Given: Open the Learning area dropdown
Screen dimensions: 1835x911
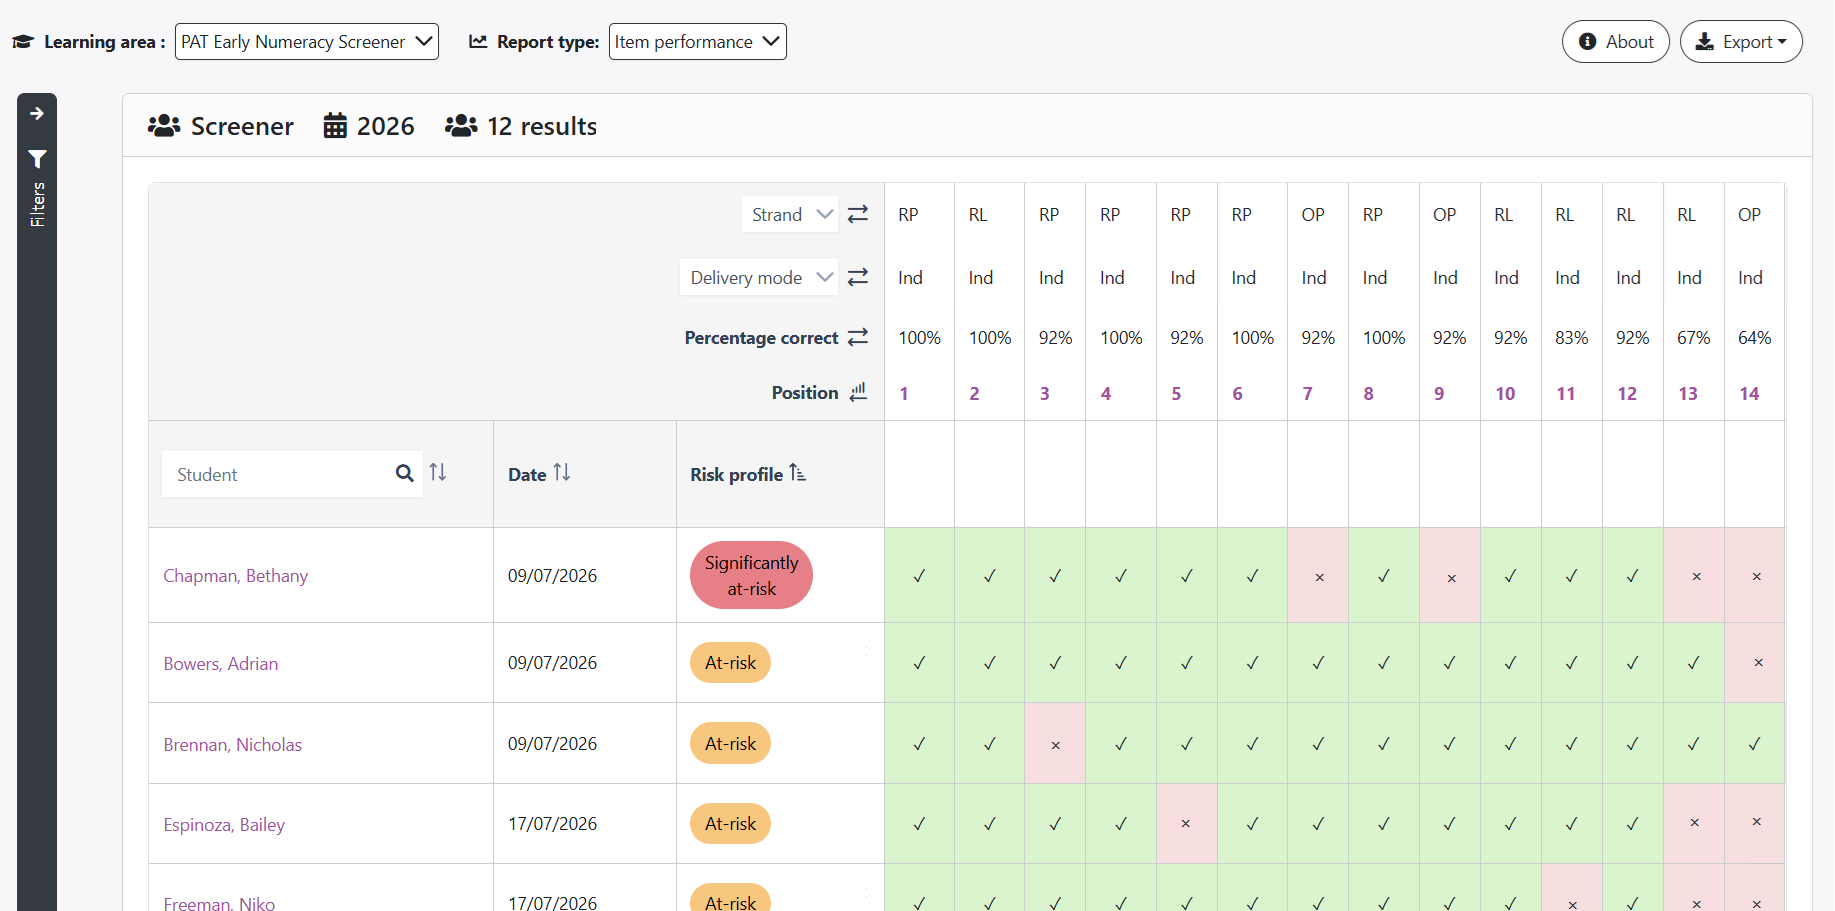Looking at the screenshot, I should click(x=307, y=42).
